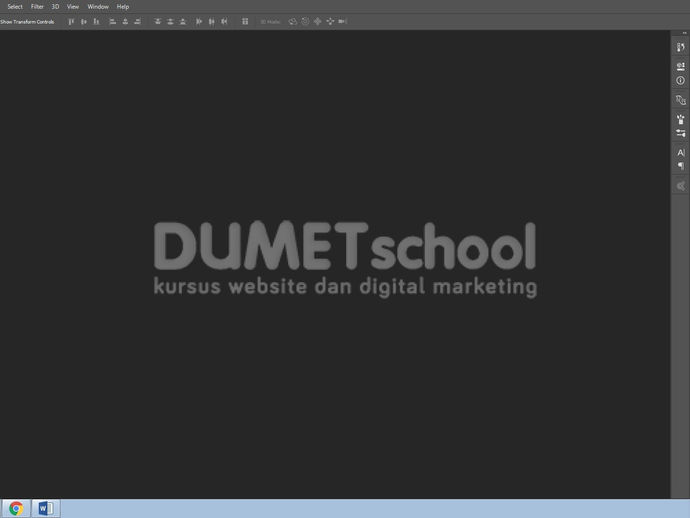Open the bottom share-like panel icon

coord(681,186)
